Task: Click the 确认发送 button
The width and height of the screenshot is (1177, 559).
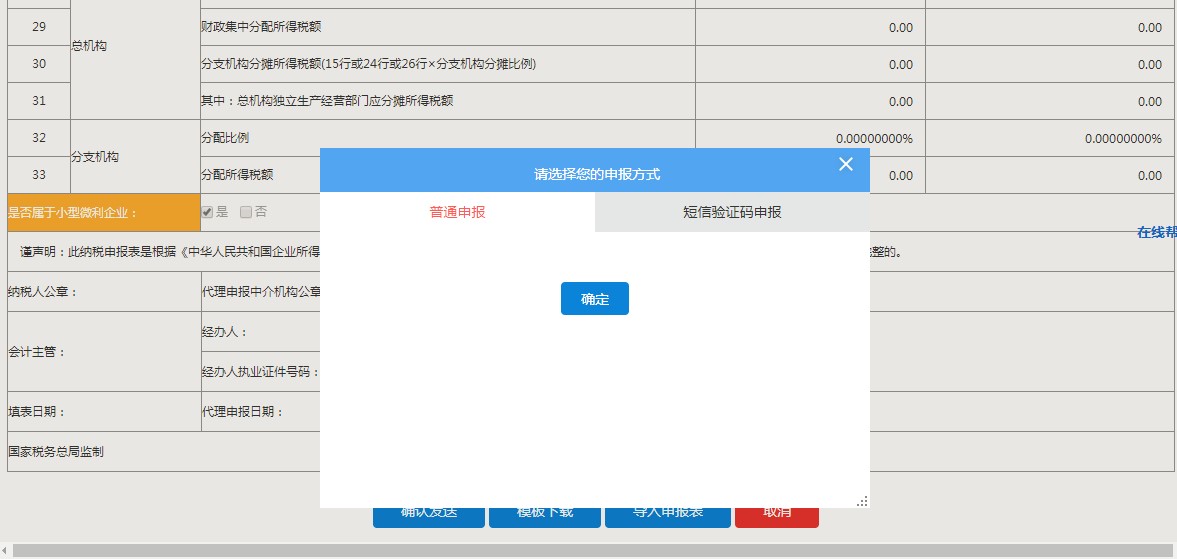Action: [429, 516]
